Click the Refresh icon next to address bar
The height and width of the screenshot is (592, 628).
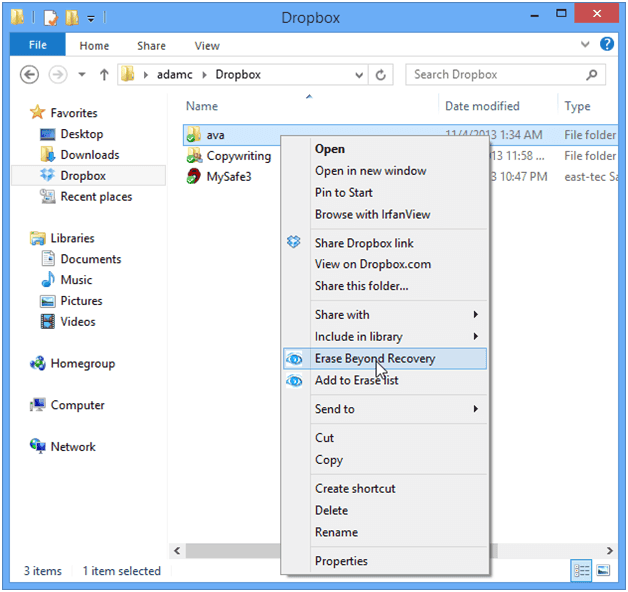pyautogui.click(x=380, y=75)
